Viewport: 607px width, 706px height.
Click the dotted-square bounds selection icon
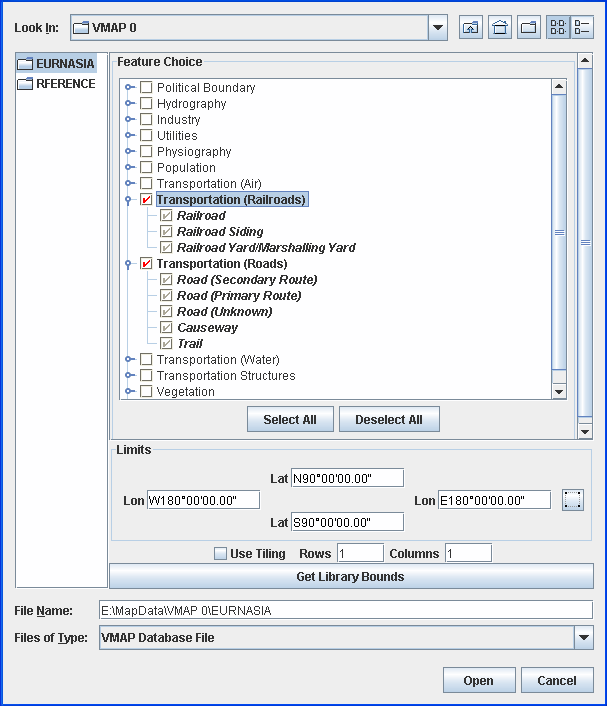pyautogui.click(x=573, y=500)
